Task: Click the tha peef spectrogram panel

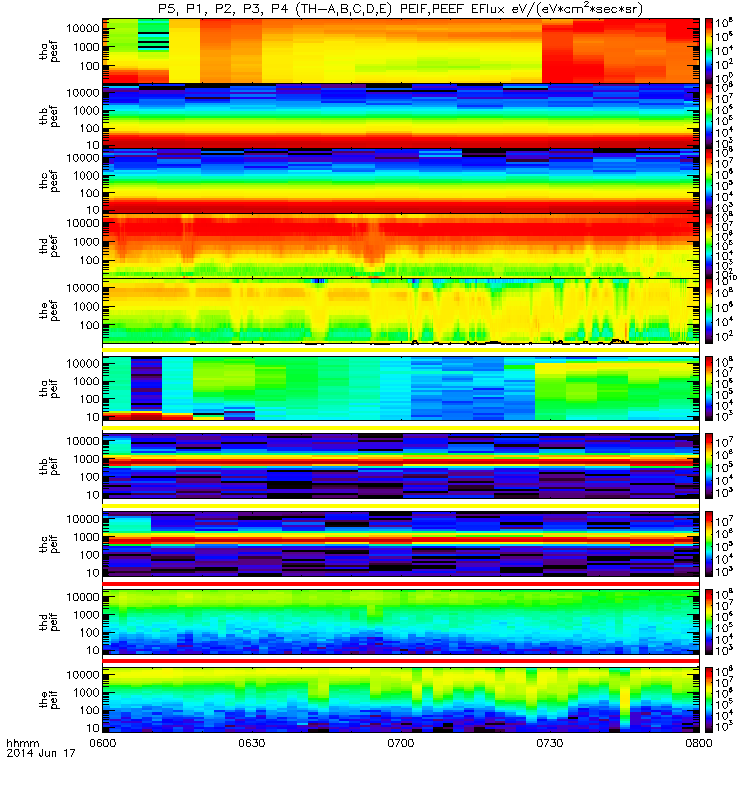Action: tap(401, 51)
